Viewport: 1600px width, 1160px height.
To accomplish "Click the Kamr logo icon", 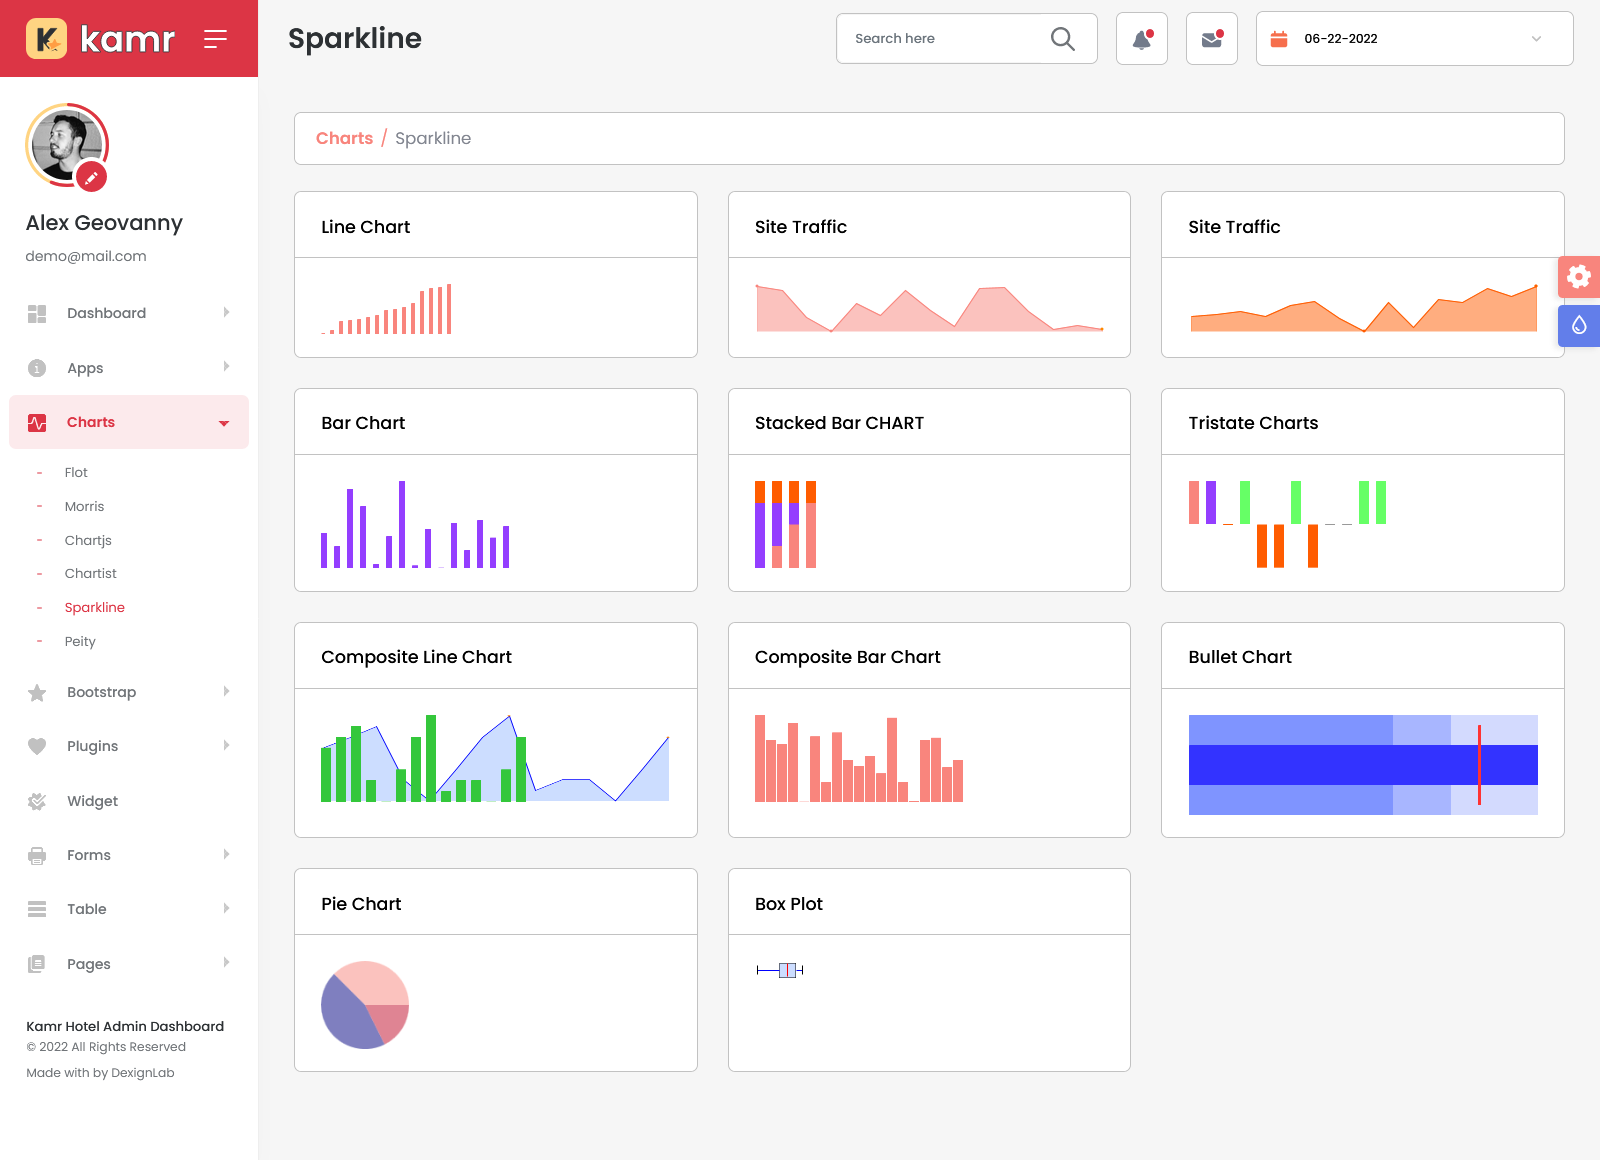I will [46, 39].
